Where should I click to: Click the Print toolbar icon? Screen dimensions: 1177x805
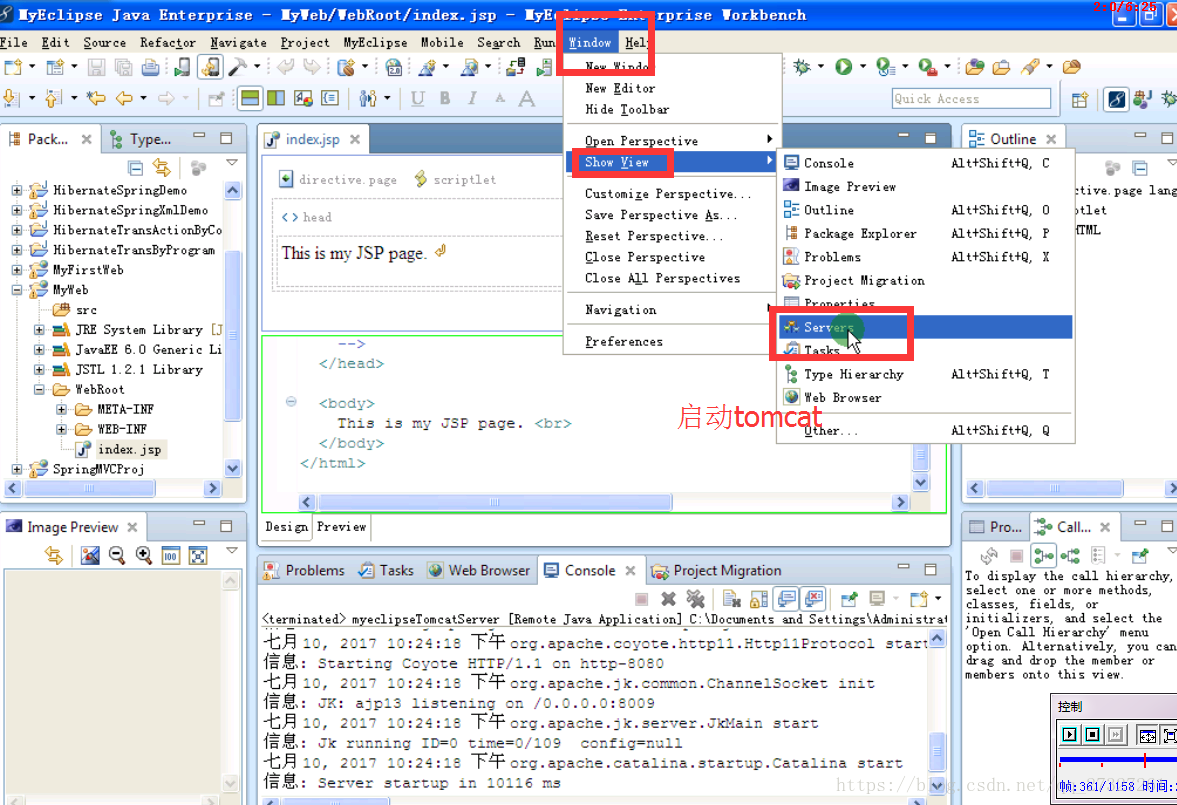pos(150,68)
